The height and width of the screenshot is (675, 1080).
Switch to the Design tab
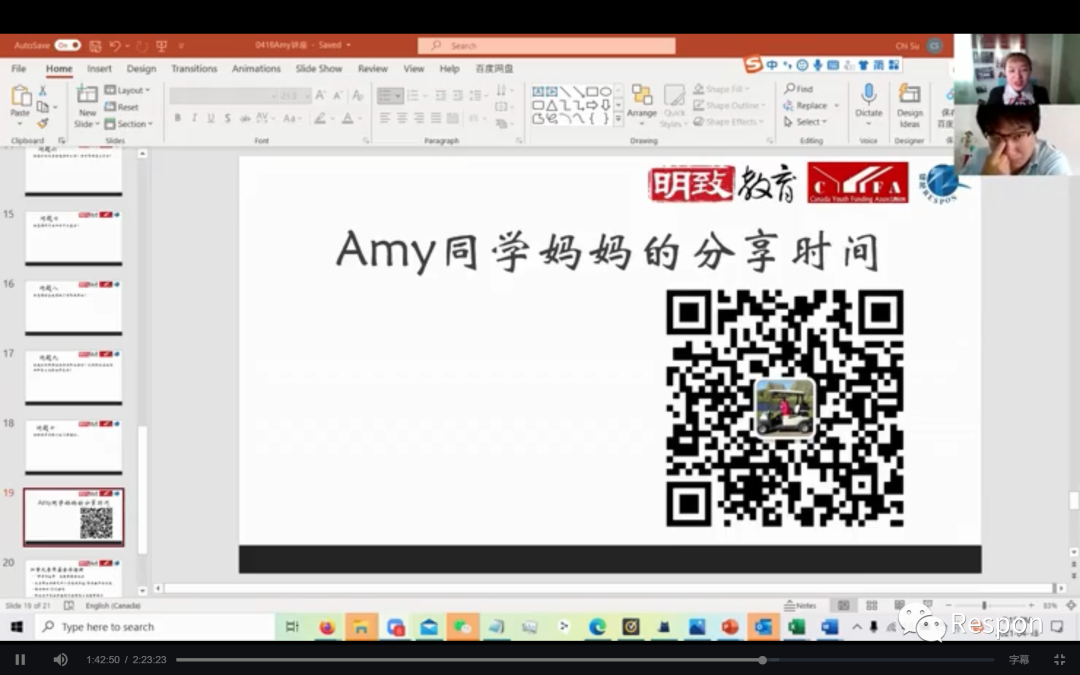(x=141, y=68)
